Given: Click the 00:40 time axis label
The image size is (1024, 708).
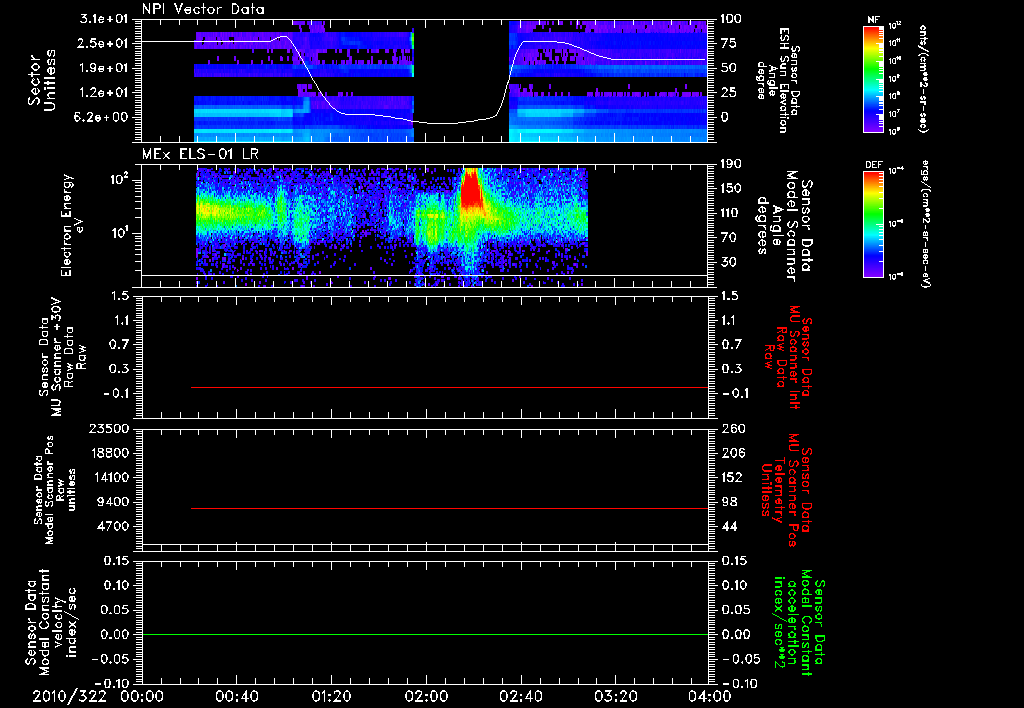Looking at the screenshot, I should [236, 696].
